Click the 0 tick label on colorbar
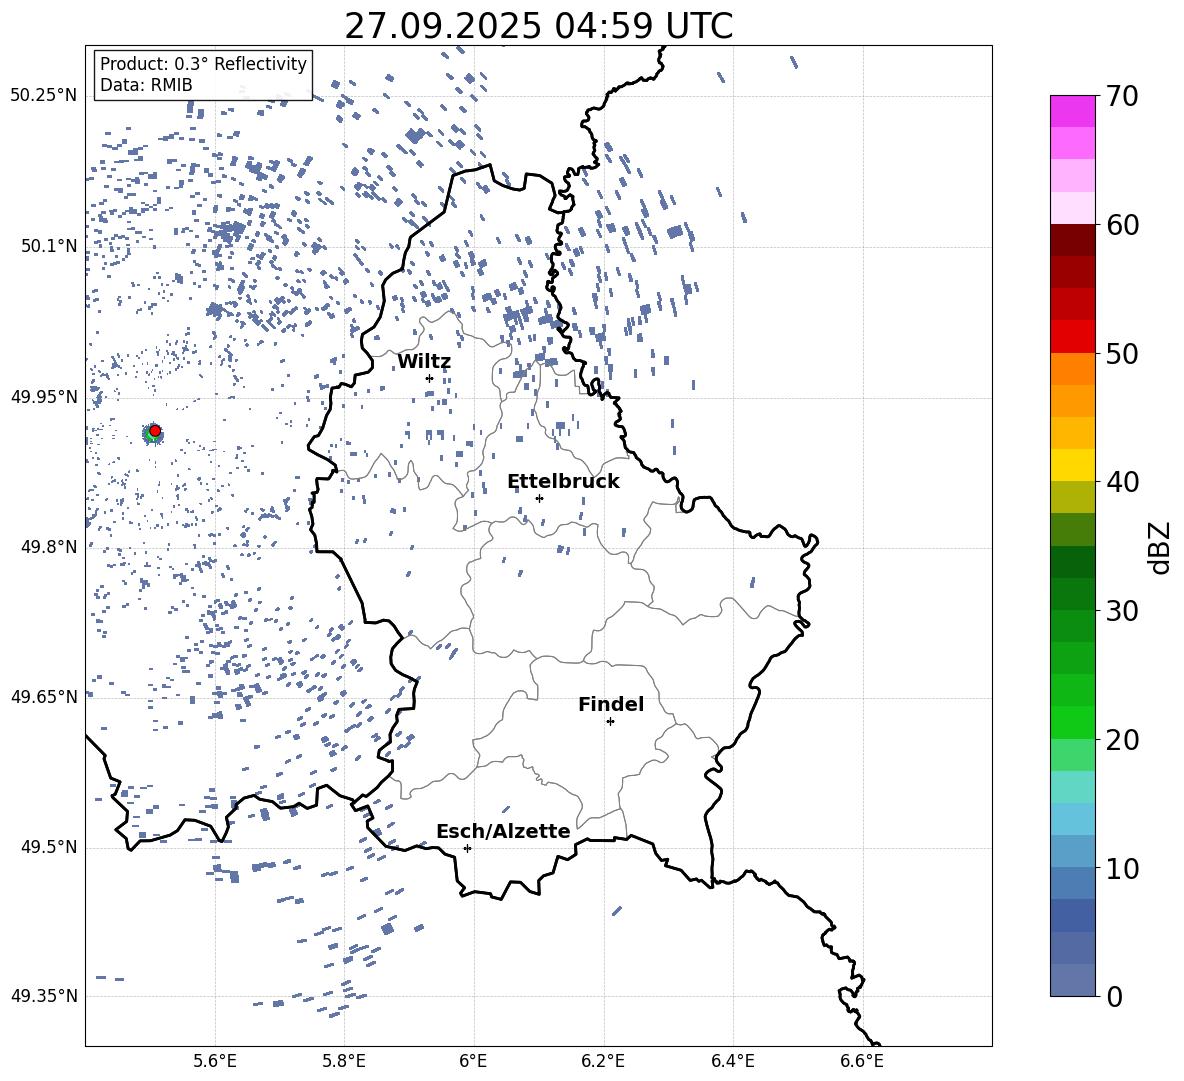The height and width of the screenshot is (1081, 1184). (1114, 996)
